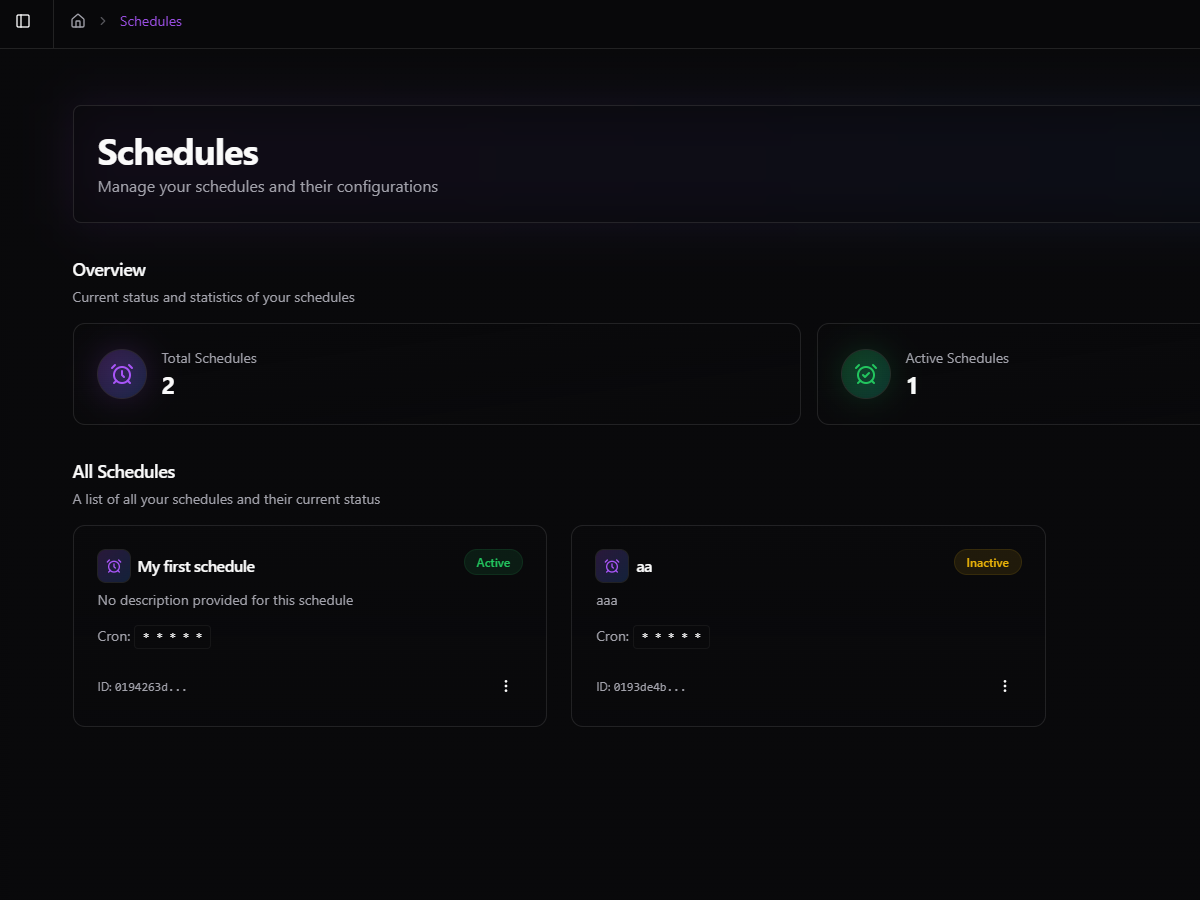Click cron expression on My first schedule

coord(173,637)
